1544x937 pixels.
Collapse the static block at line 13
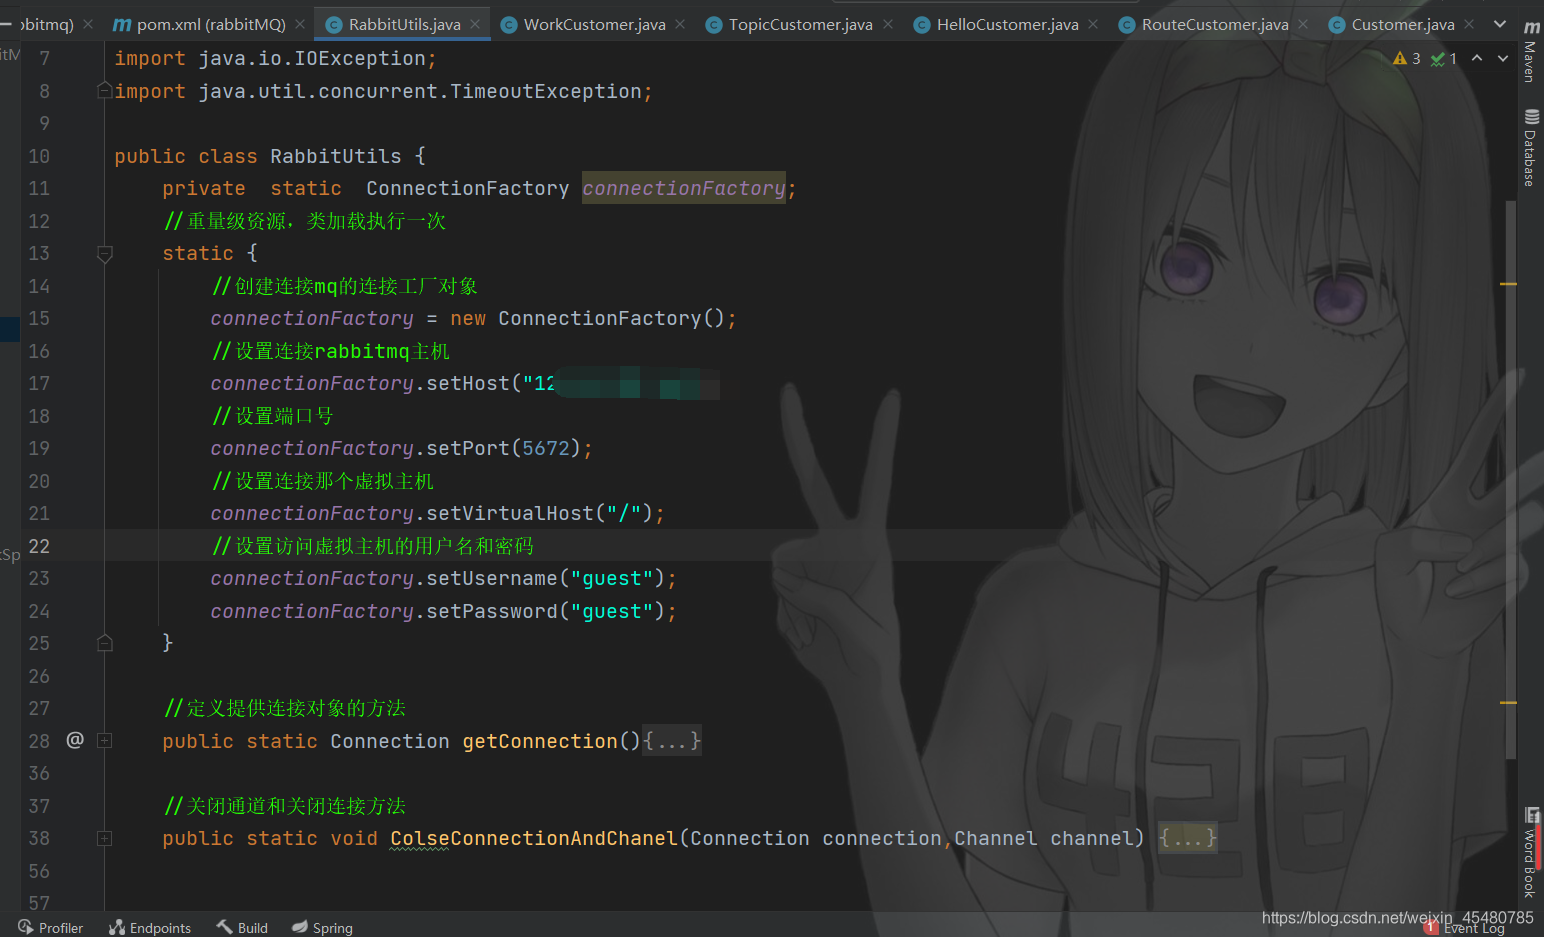click(104, 254)
